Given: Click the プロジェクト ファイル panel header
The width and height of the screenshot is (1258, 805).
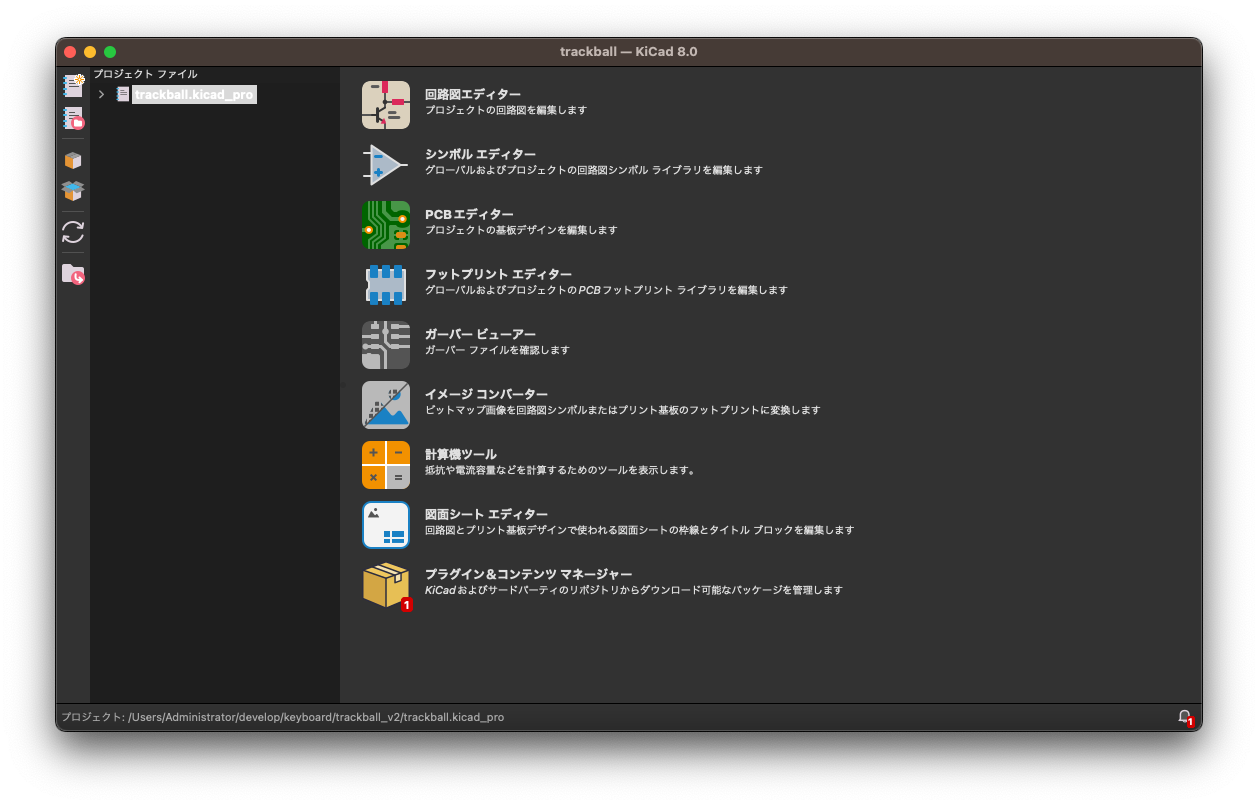Looking at the screenshot, I should tap(146, 74).
